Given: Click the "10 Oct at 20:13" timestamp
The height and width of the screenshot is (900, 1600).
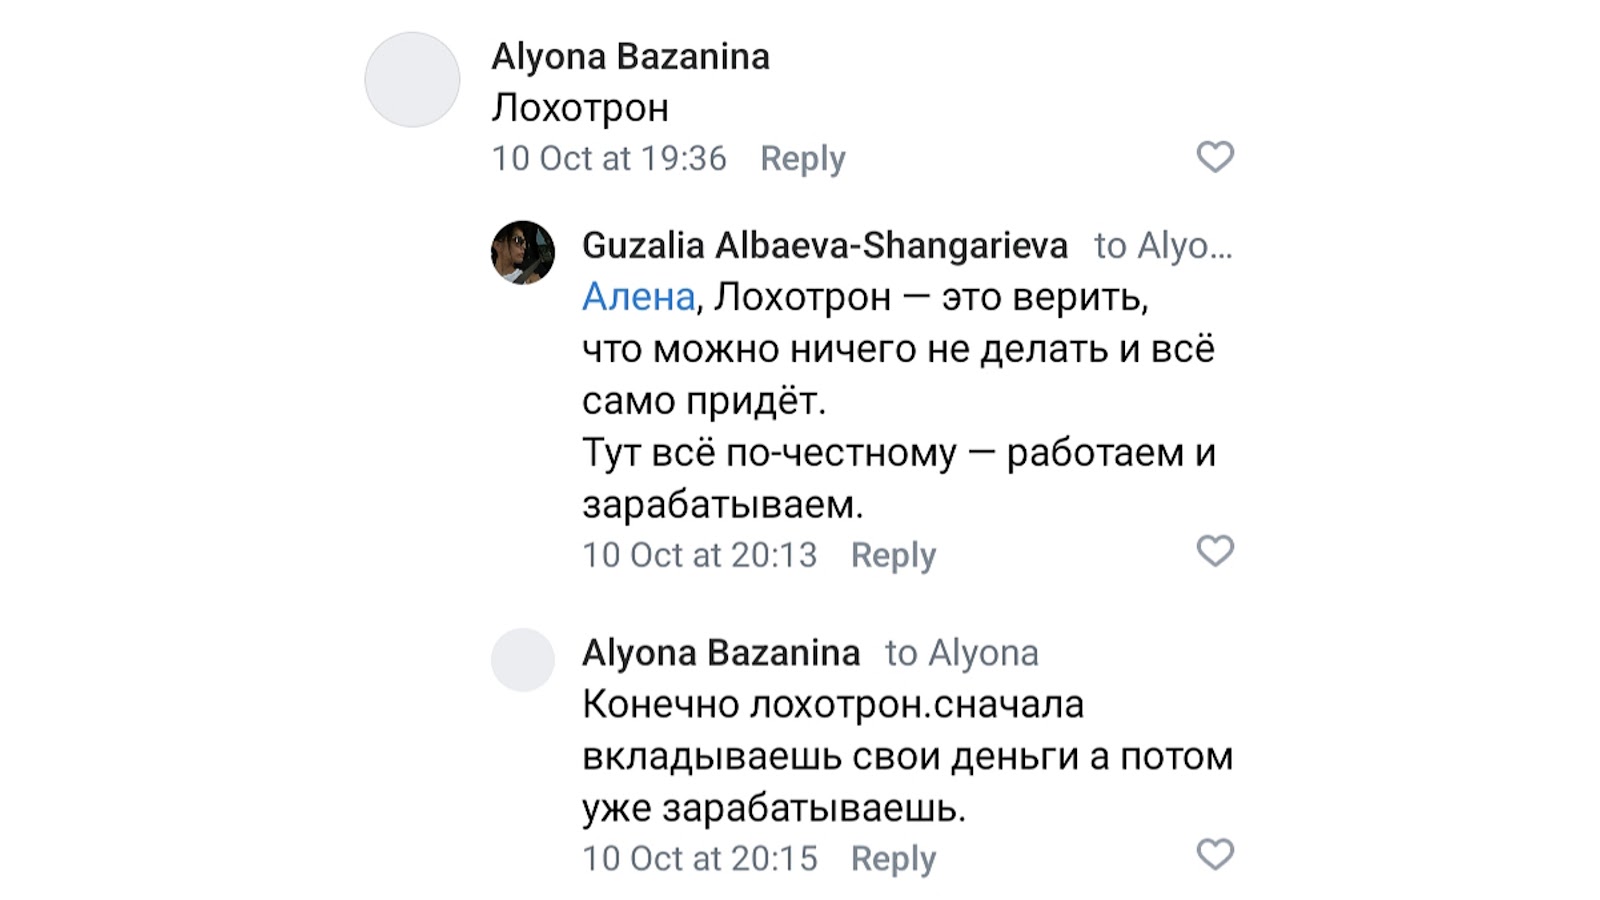Looking at the screenshot, I should click(699, 555).
